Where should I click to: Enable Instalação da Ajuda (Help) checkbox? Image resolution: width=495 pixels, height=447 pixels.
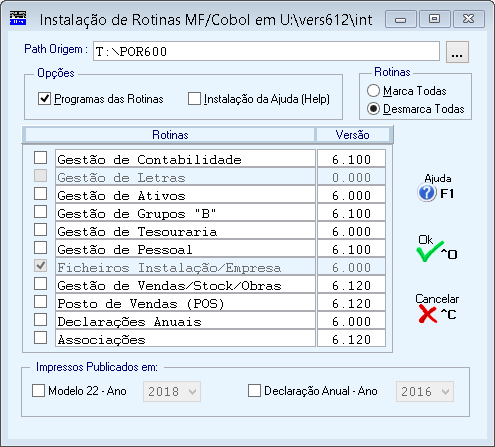point(194,99)
